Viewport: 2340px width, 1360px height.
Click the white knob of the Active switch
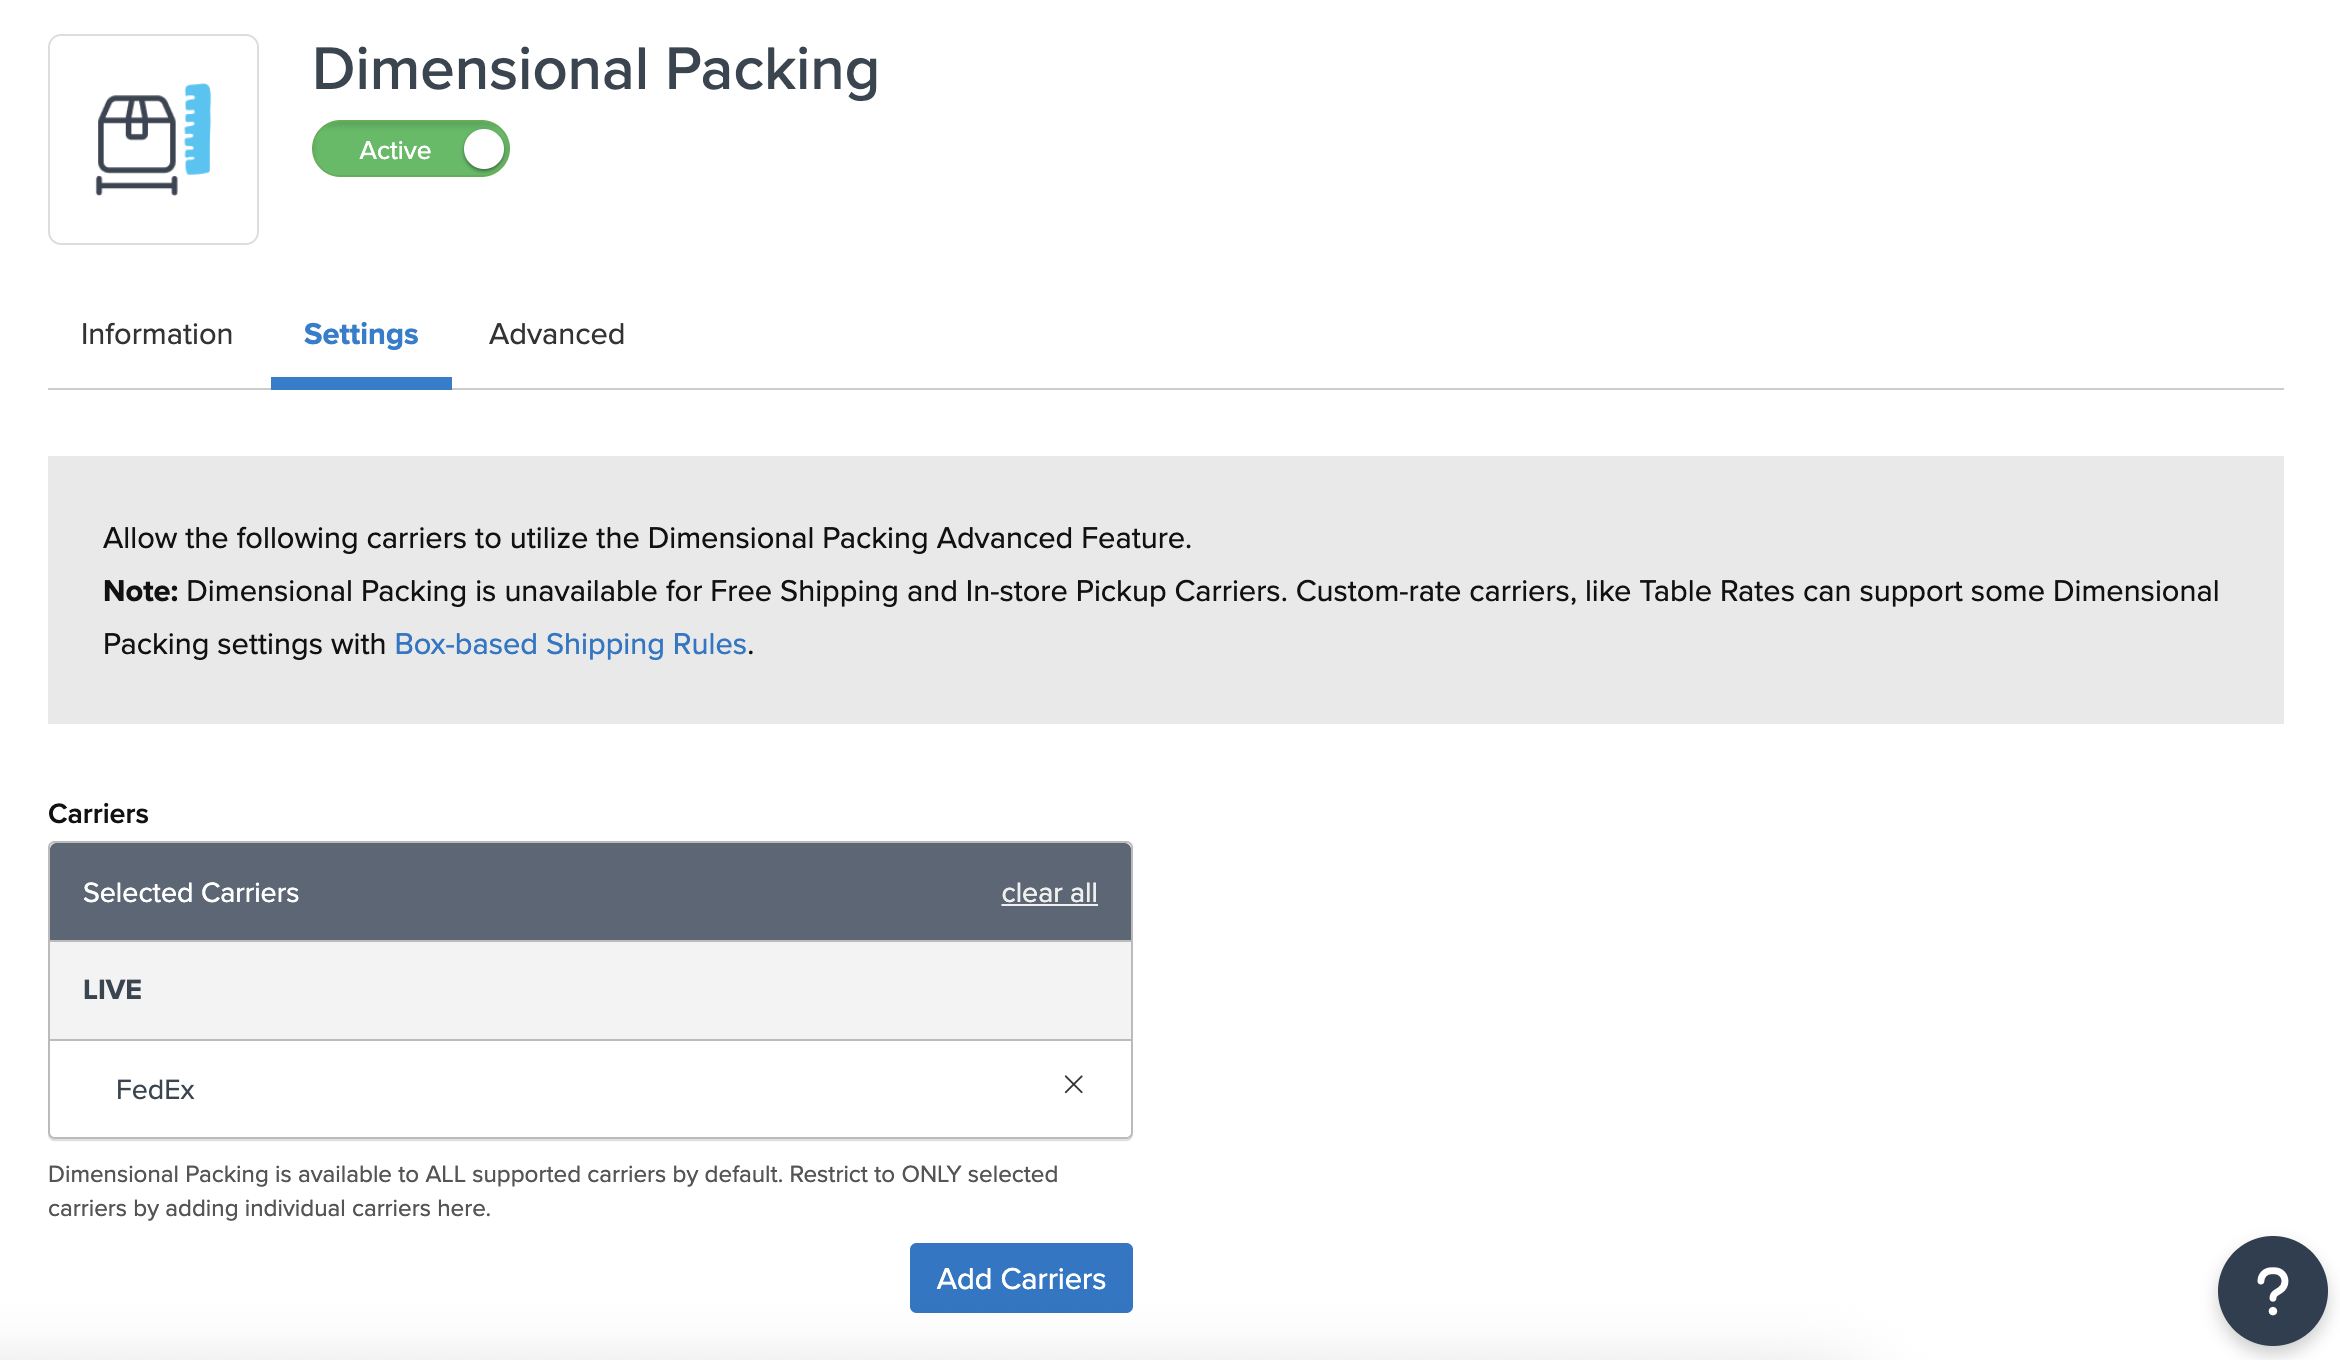tap(484, 150)
